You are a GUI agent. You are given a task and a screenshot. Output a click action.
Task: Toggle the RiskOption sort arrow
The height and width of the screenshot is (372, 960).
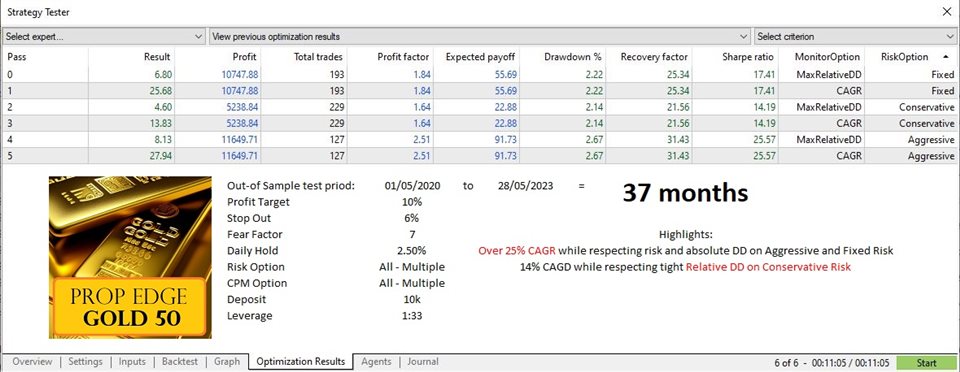pos(947,56)
